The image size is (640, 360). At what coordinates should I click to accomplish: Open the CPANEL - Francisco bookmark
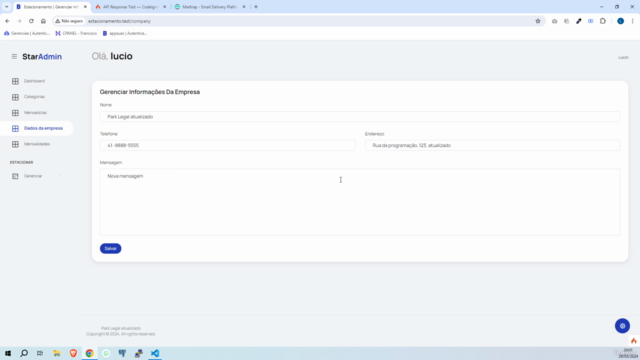[76, 33]
